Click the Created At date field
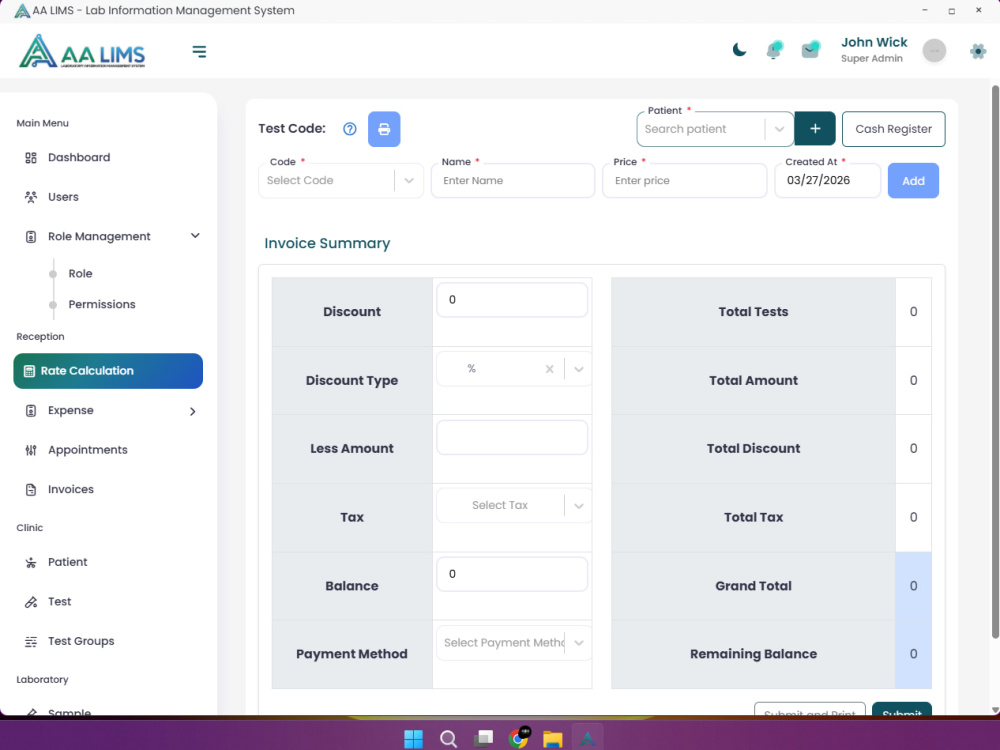The width and height of the screenshot is (1000, 750). point(827,180)
